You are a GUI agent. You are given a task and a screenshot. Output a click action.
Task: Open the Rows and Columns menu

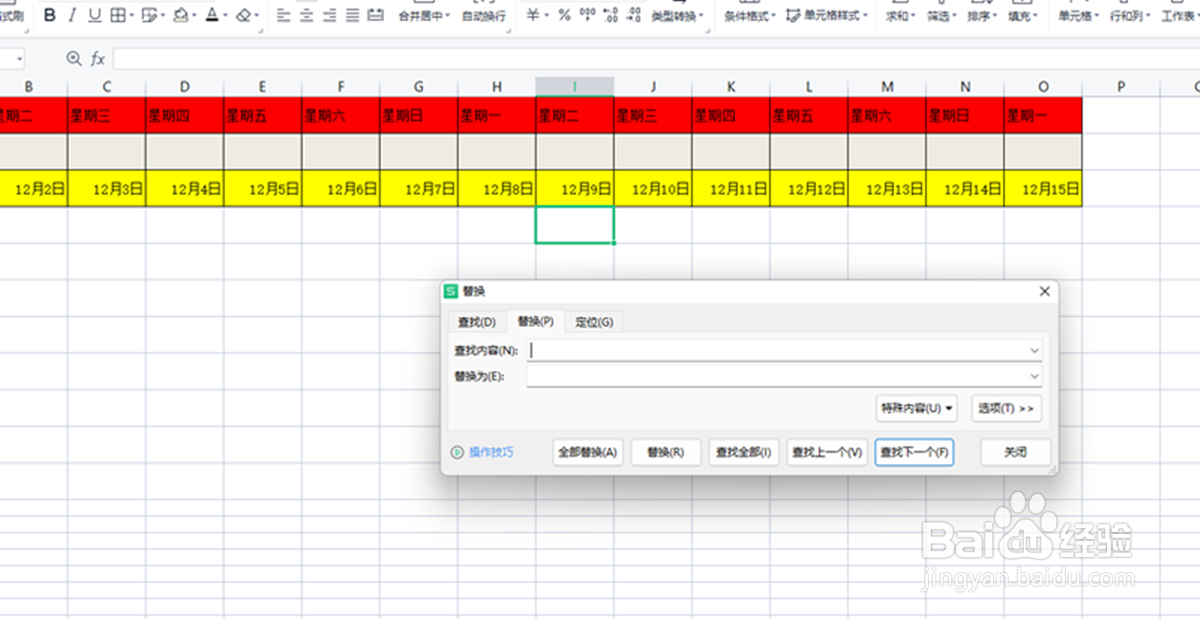[x=1131, y=16]
